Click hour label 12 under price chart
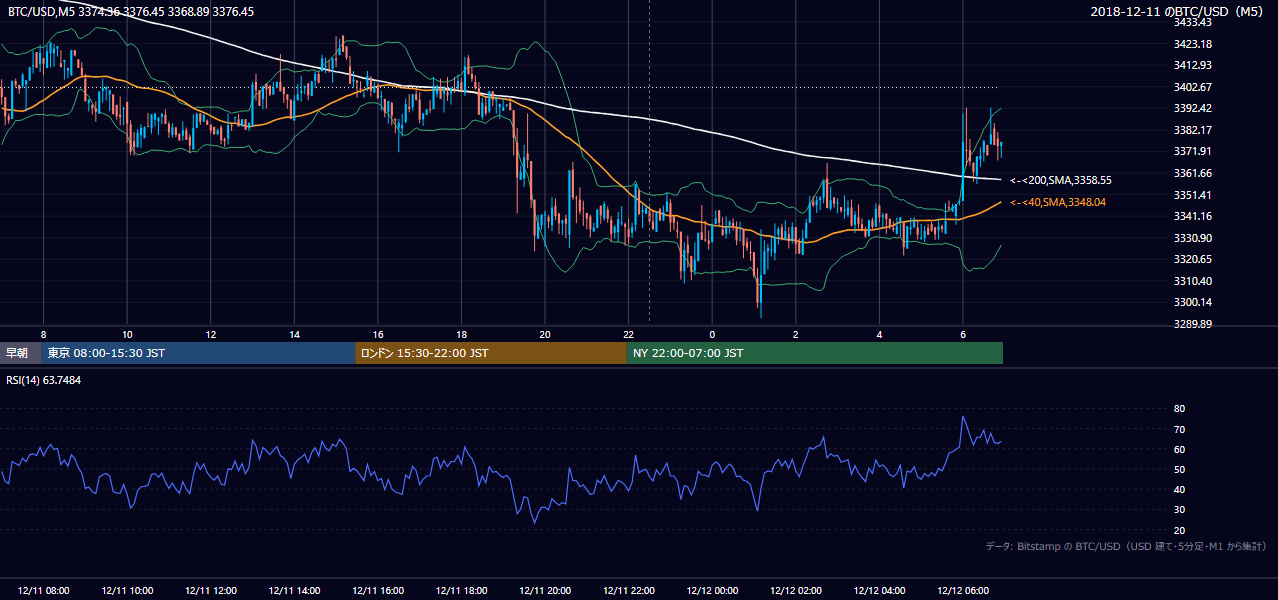Viewport: 1278px width, 600px height. click(x=211, y=334)
